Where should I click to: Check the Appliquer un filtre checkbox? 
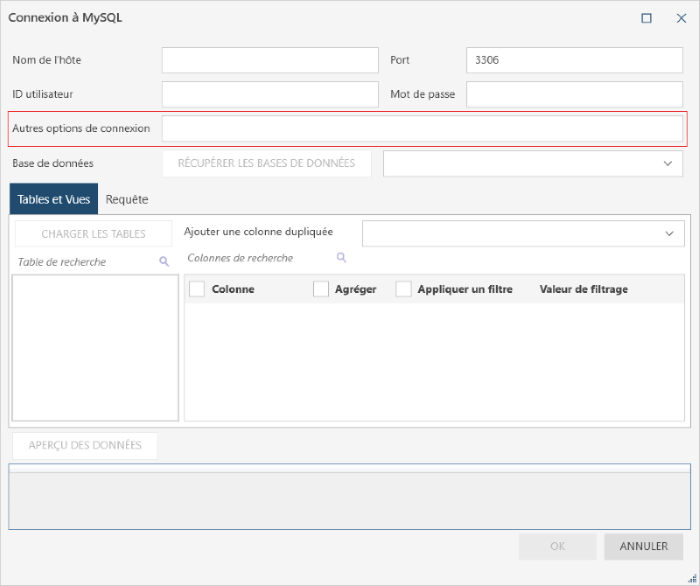[x=404, y=289]
